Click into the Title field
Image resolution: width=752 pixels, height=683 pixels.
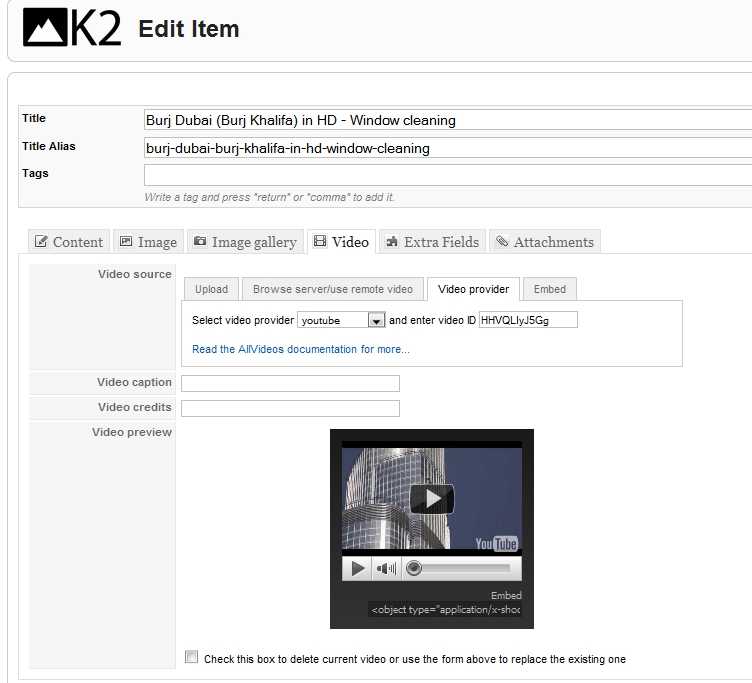point(448,120)
